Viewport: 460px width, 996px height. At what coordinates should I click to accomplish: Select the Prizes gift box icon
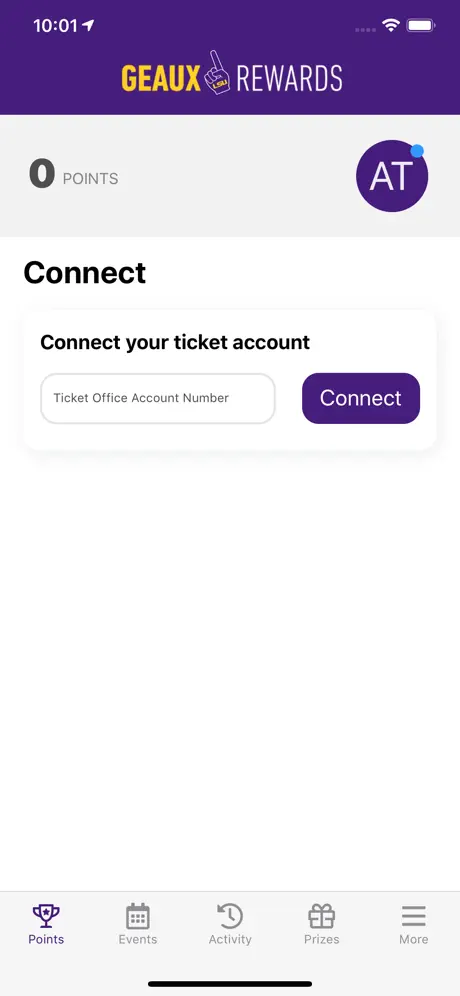(x=321, y=916)
